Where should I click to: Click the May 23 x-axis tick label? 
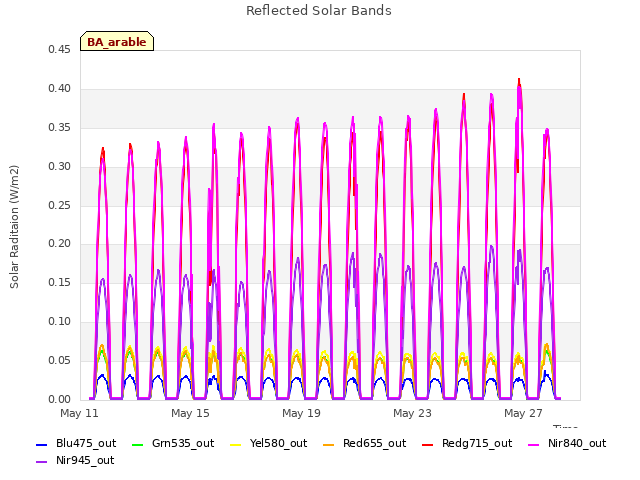(x=413, y=413)
